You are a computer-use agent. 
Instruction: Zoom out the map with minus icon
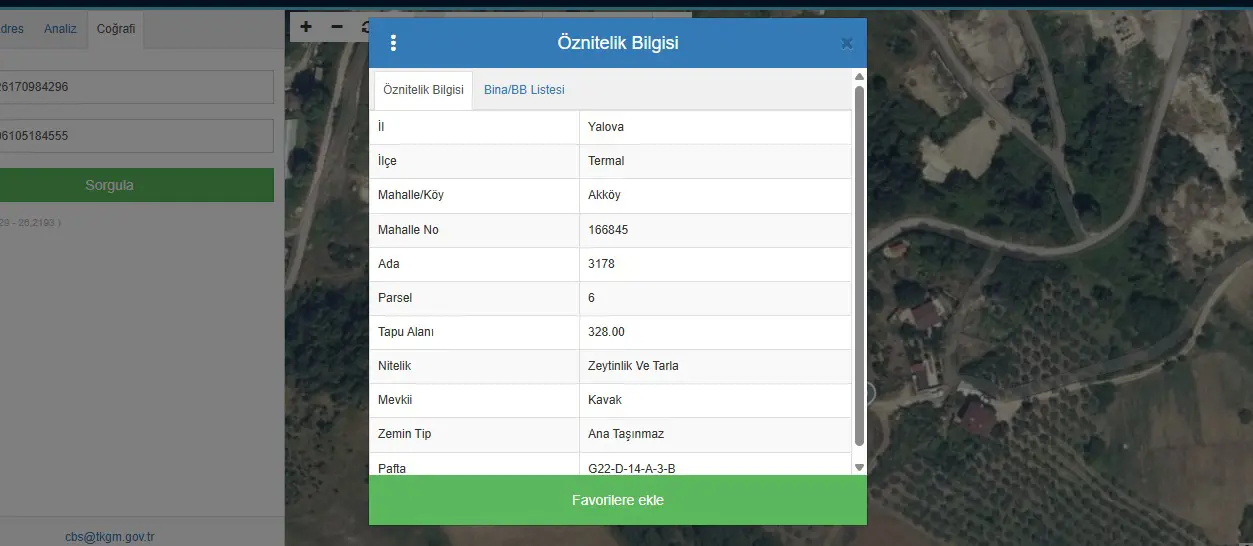click(x=337, y=27)
